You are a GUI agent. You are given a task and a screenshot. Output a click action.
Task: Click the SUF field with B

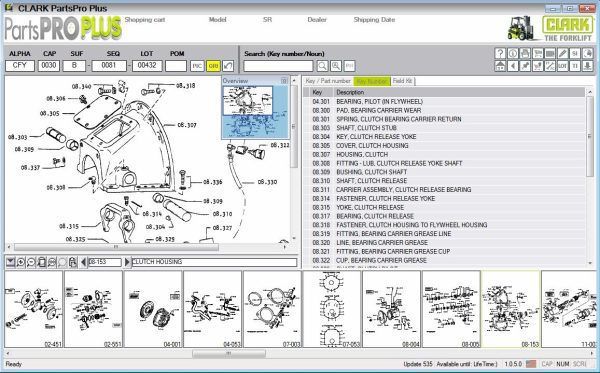coord(74,66)
